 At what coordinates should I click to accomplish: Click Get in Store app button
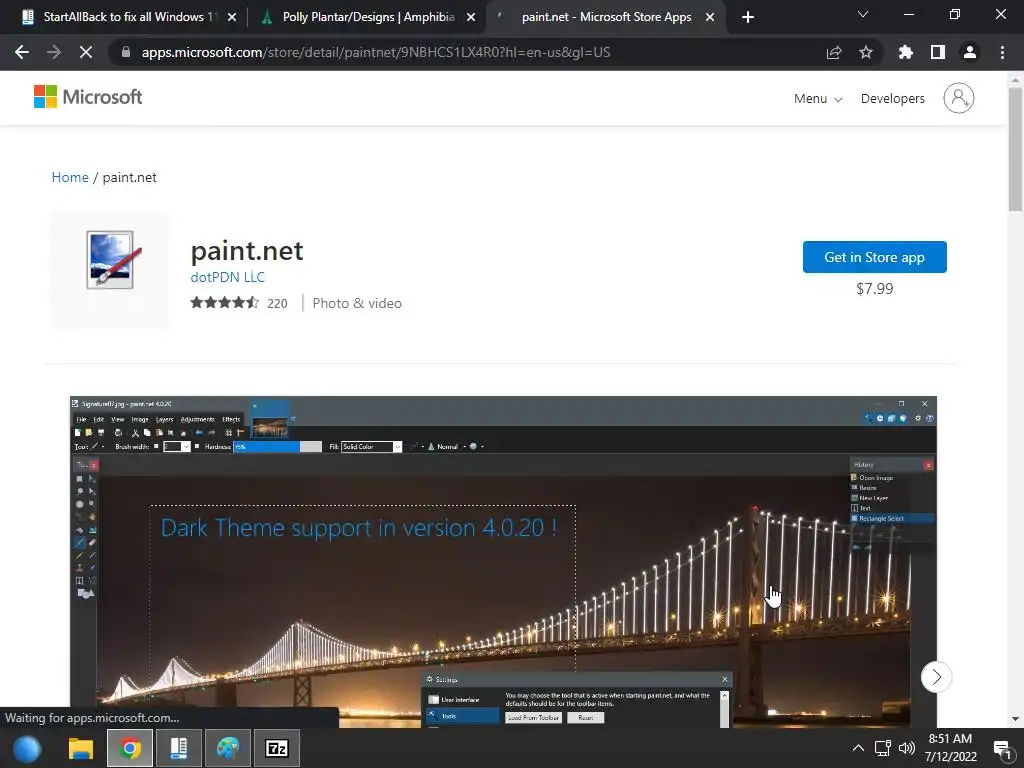coord(874,257)
